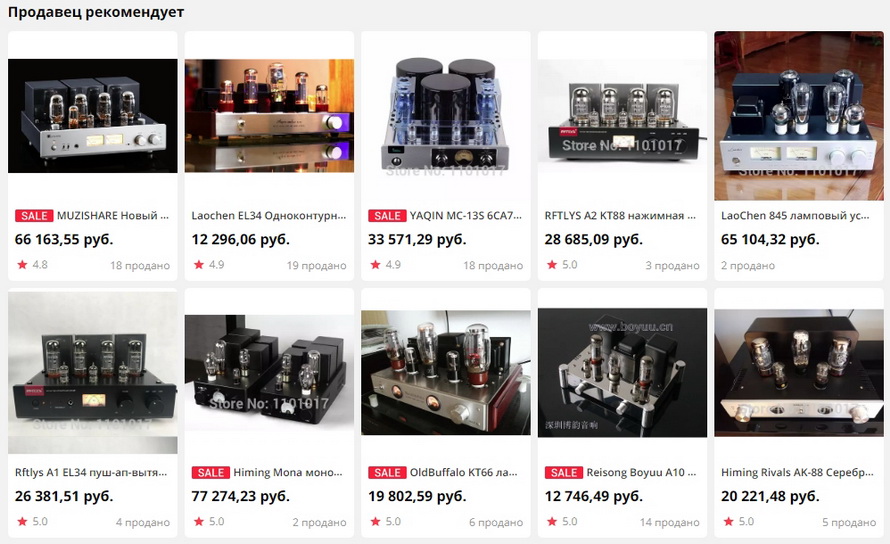
Task: Click the SALE badge on YAQIN MC-13S
Action: coord(387,216)
